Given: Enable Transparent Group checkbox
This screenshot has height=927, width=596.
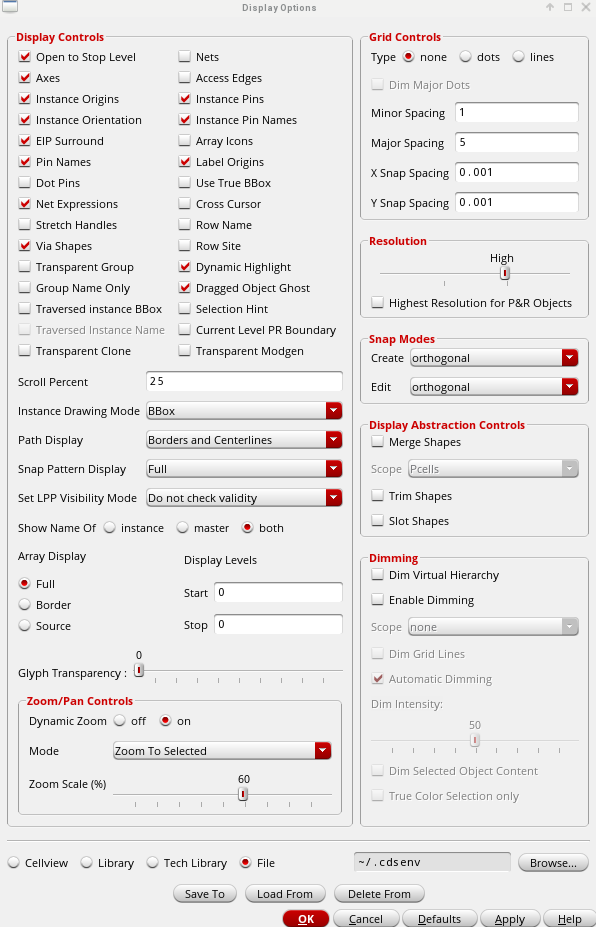Looking at the screenshot, I should click(x=24, y=267).
